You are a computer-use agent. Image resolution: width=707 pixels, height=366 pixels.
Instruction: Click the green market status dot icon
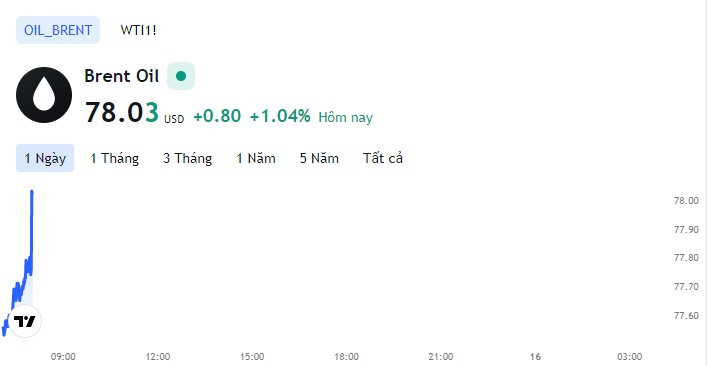coord(181,76)
